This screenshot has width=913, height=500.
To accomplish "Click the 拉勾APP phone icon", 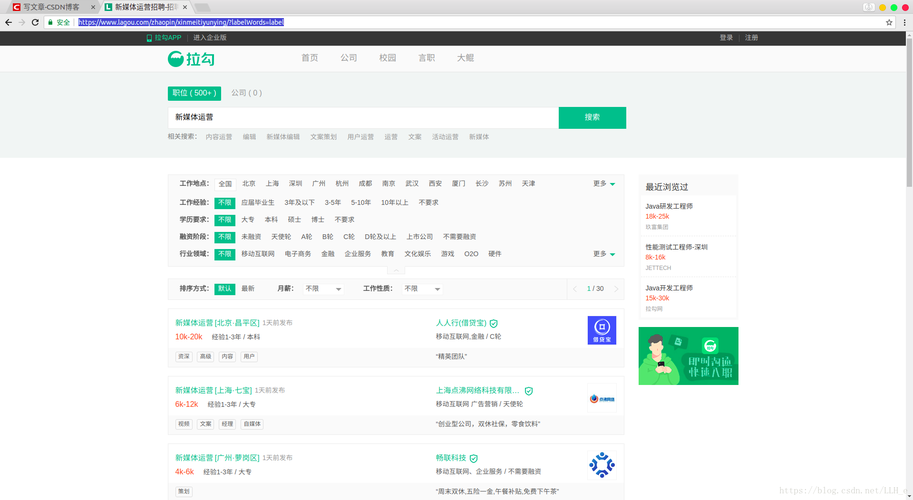I will point(150,38).
